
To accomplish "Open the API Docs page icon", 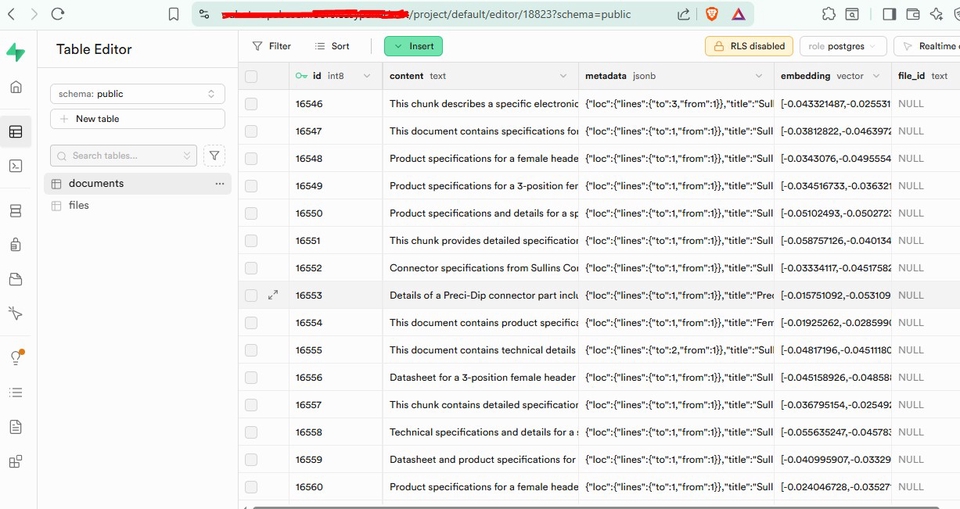I will [x=16, y=427].
